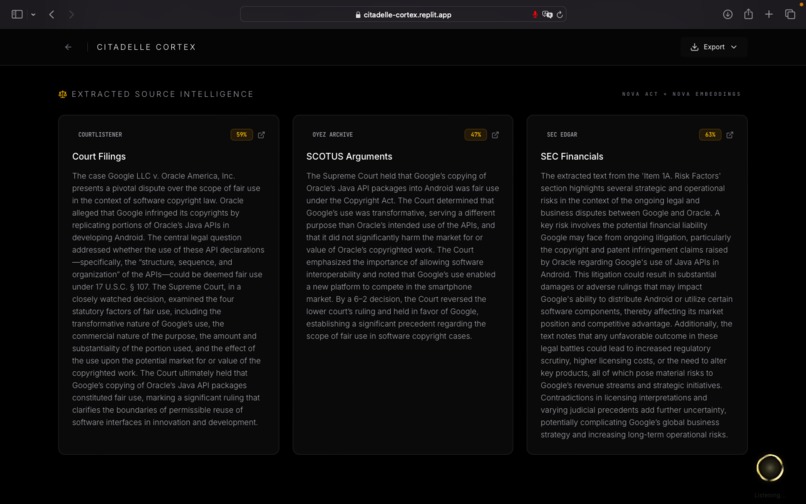
Task: Select the Court Filings heading
Action: click(x=99, y=156)
